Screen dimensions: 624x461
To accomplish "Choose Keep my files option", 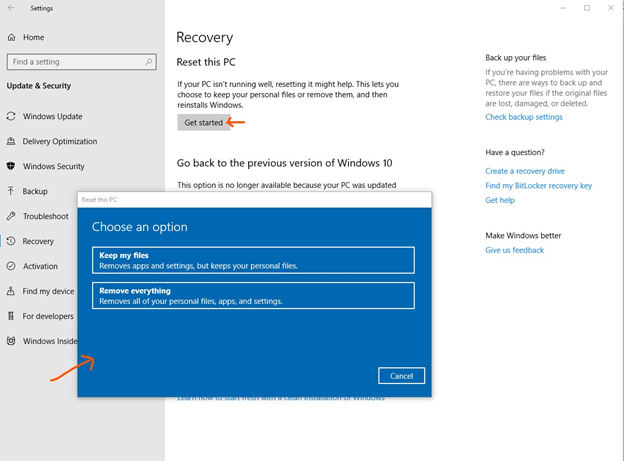I will (x=253, y=260).
